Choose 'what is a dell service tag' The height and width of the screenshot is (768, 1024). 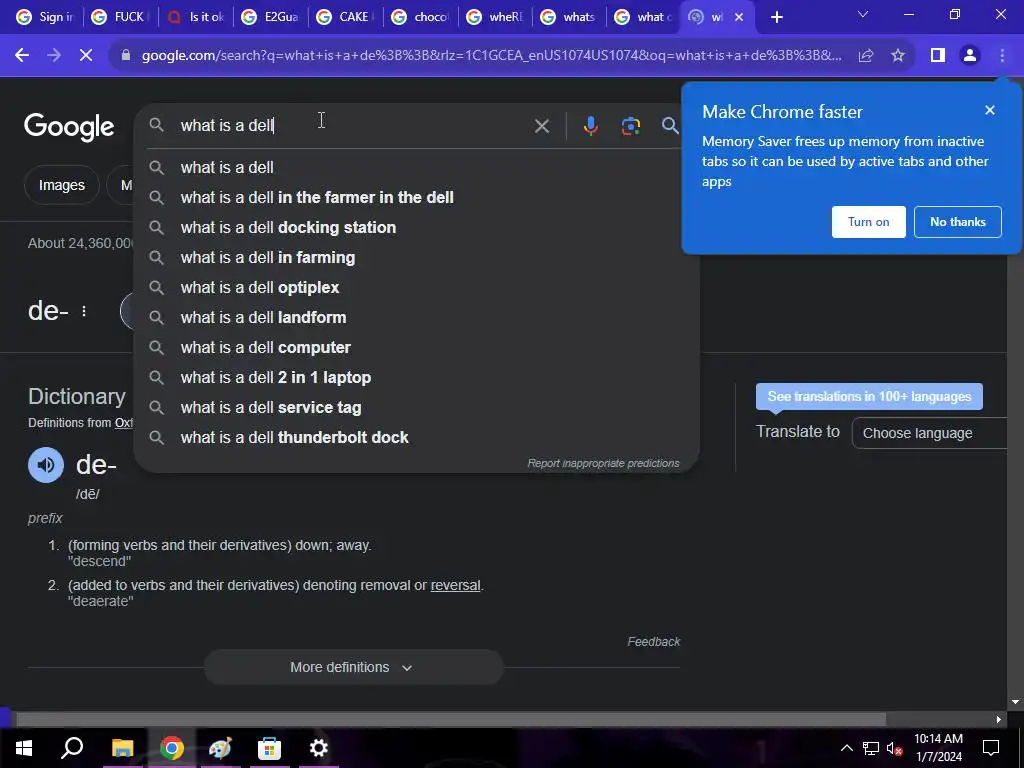pyautogui.click(x=416, y=408)
